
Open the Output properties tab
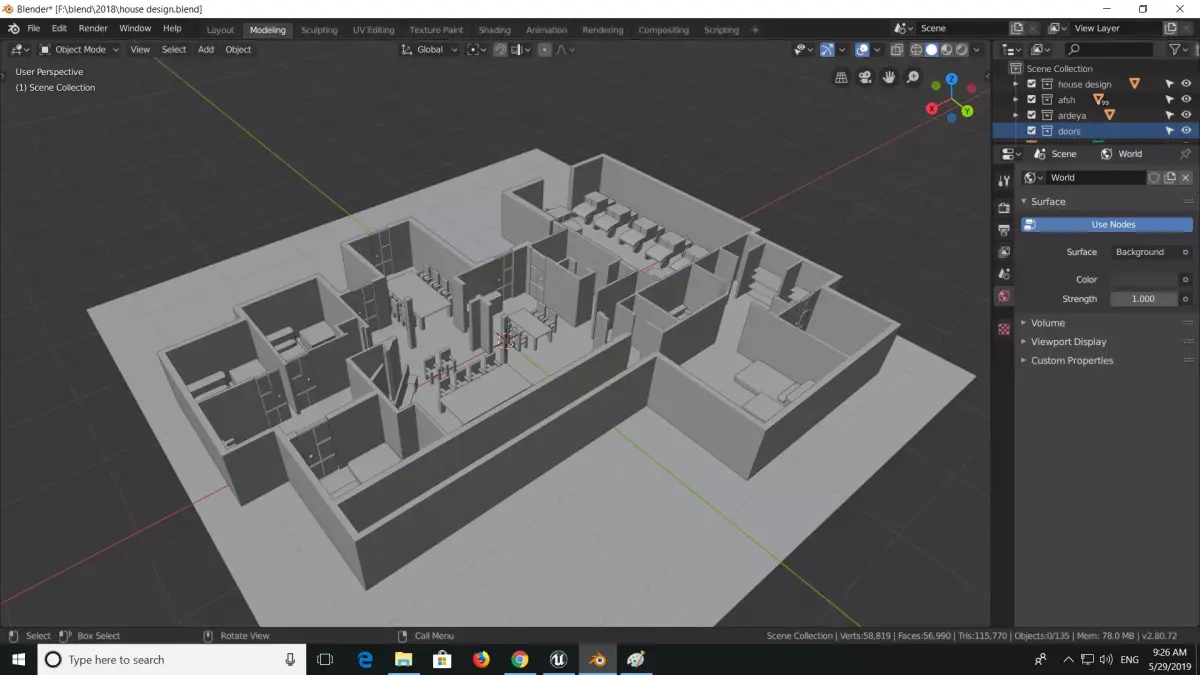tap(1004, 230)
